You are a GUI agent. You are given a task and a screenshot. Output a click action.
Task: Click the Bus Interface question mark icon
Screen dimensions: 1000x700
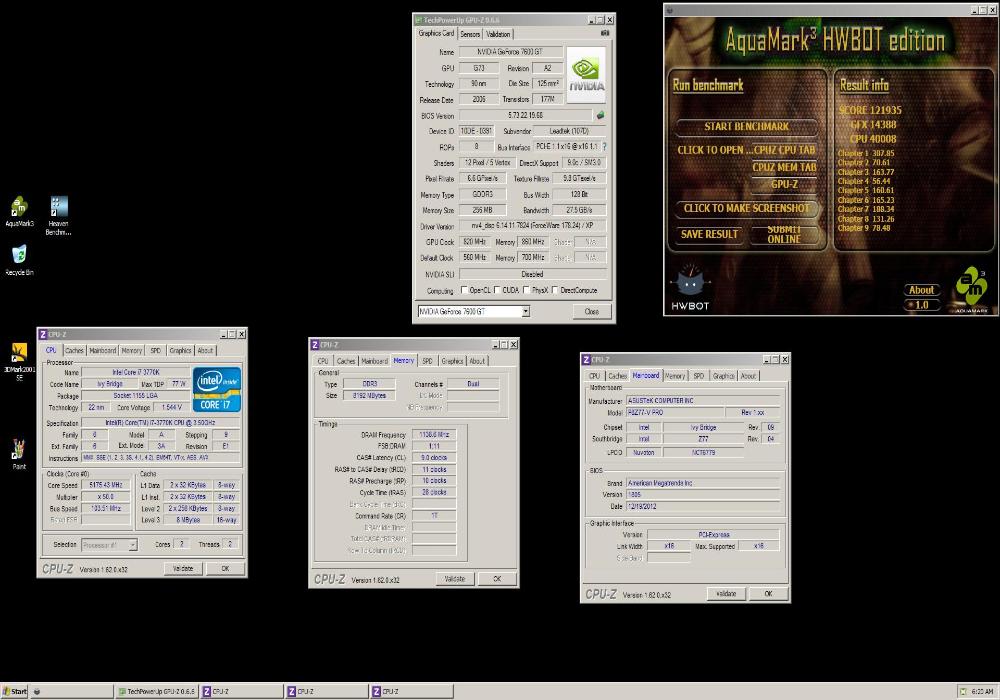pos(605,147)
